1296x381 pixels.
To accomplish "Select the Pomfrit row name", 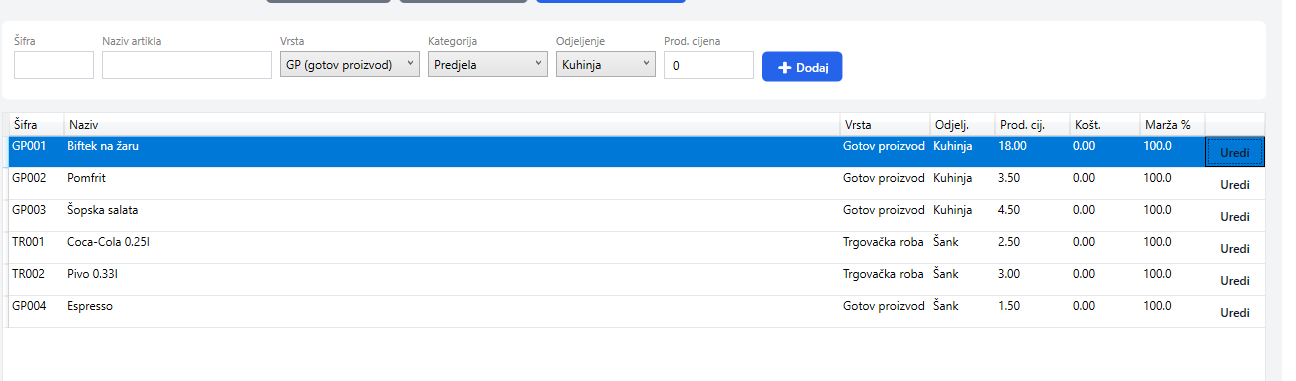I will pos(86,178).
